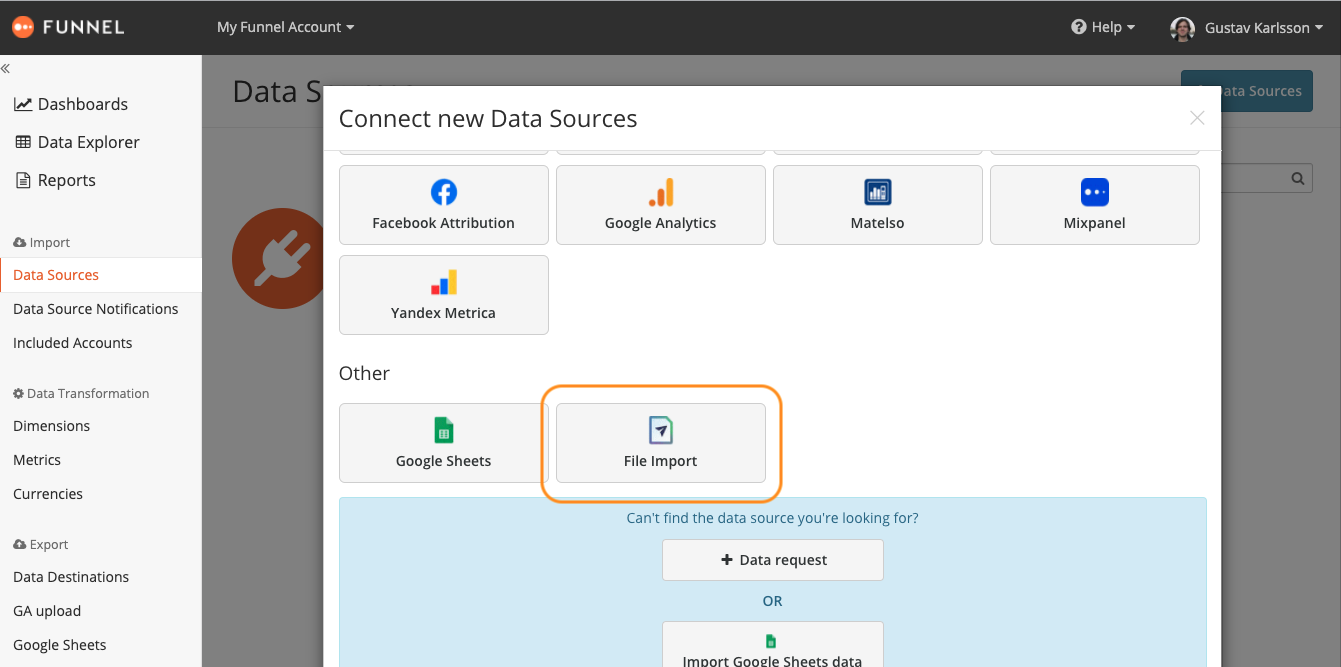Image resolution: width=1341 pixels, height=667 pixels.
Task: Select the Google Sheets source button
Action: click(x=444, y=443)
